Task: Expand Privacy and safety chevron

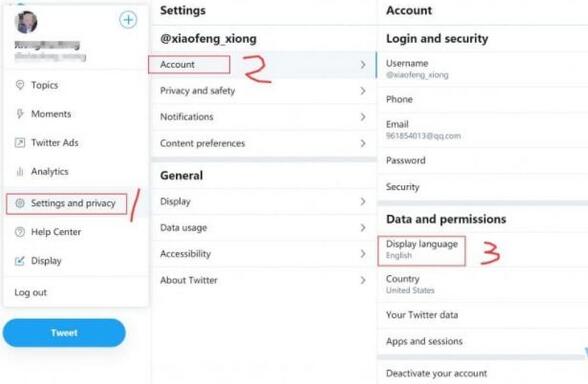Action: click(363, 91)
